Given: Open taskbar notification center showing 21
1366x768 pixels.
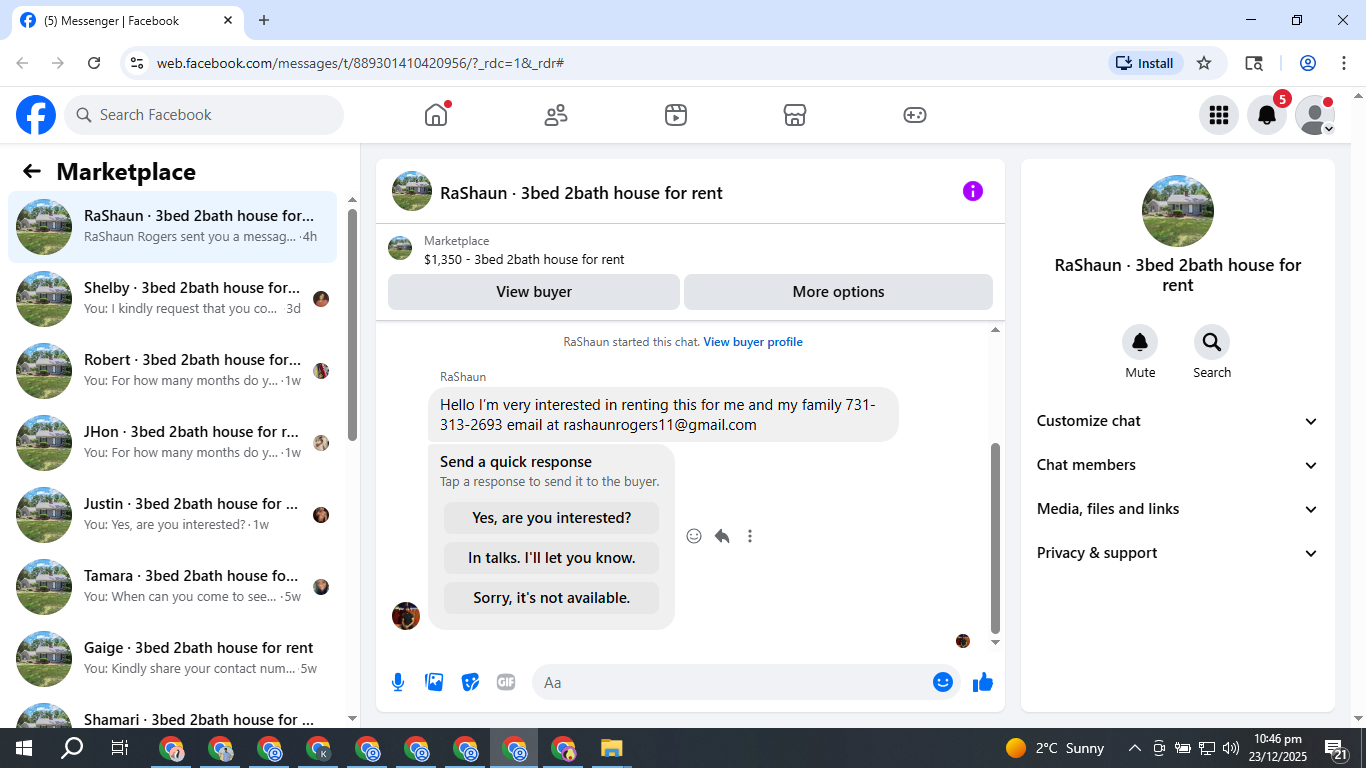Looking at the screenshot, I should (1336, 748).
